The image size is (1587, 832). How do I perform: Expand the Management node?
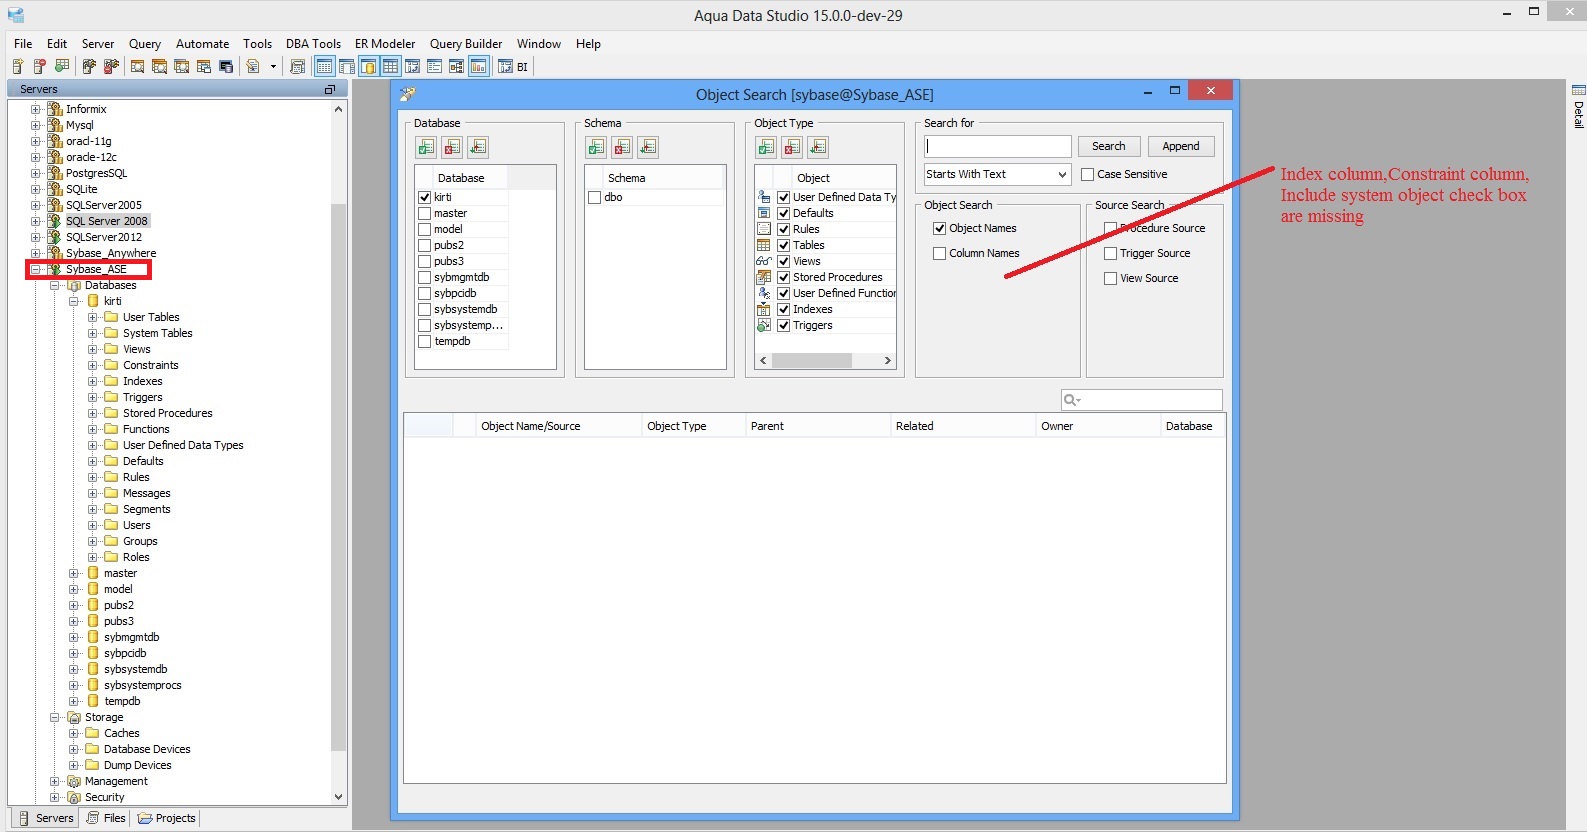(55, 781)
